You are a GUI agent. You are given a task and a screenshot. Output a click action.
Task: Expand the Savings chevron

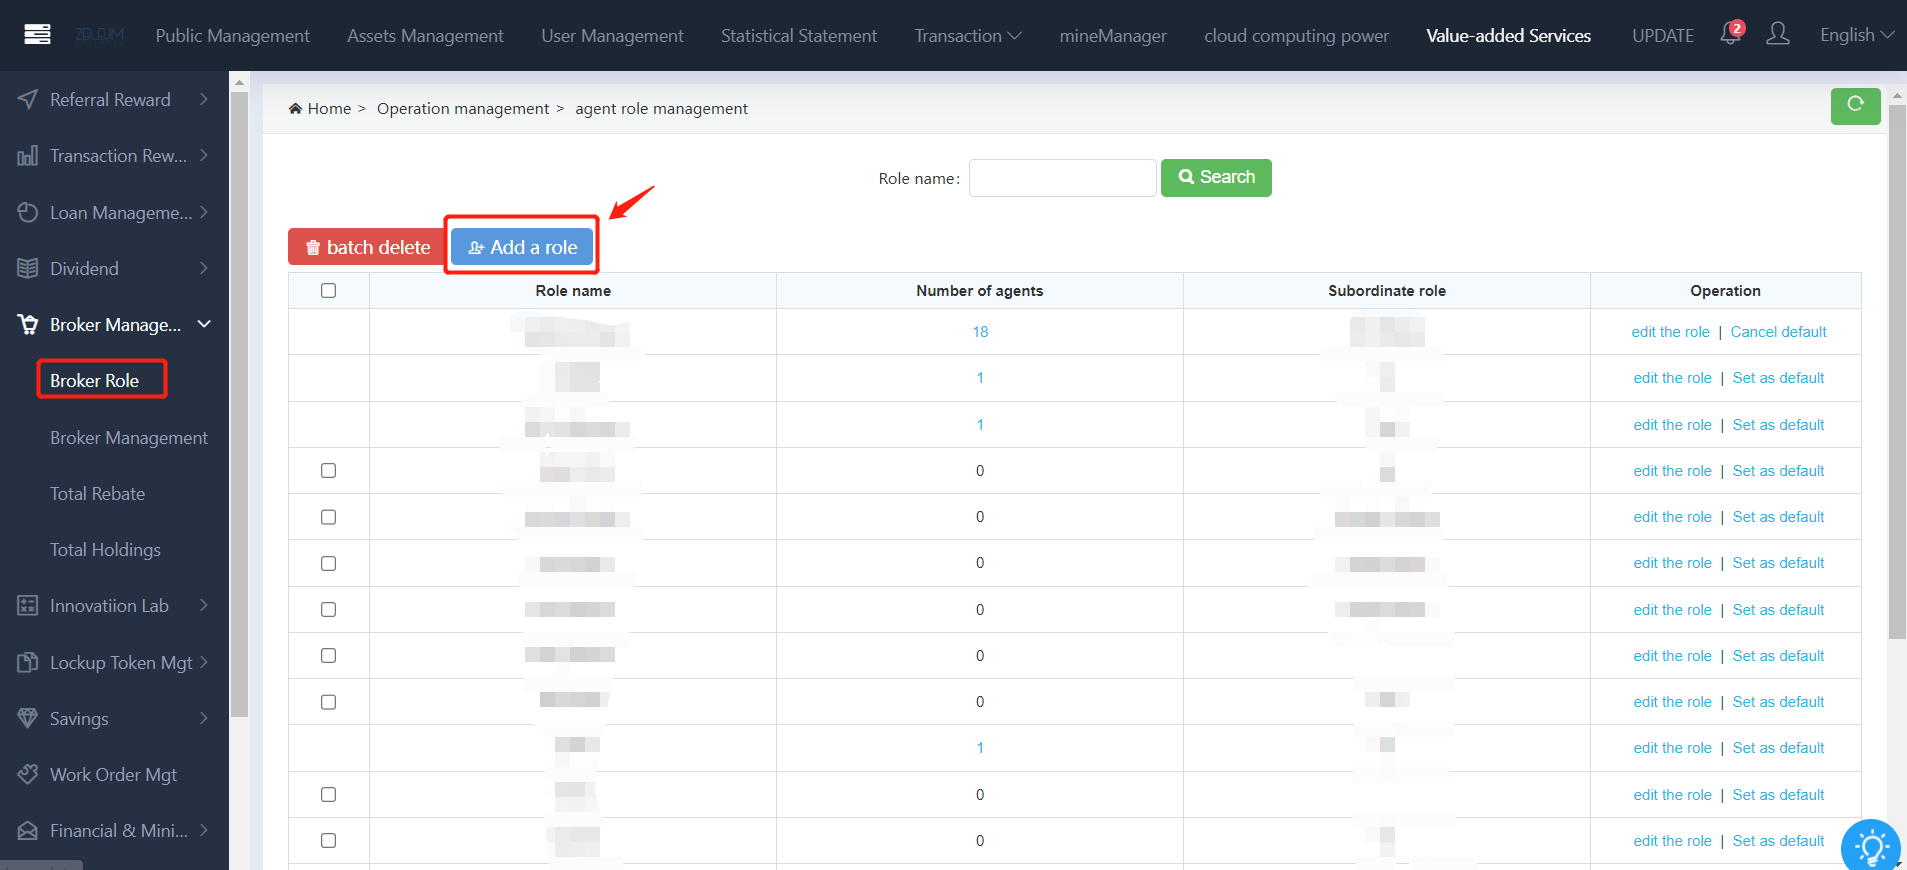204,718
